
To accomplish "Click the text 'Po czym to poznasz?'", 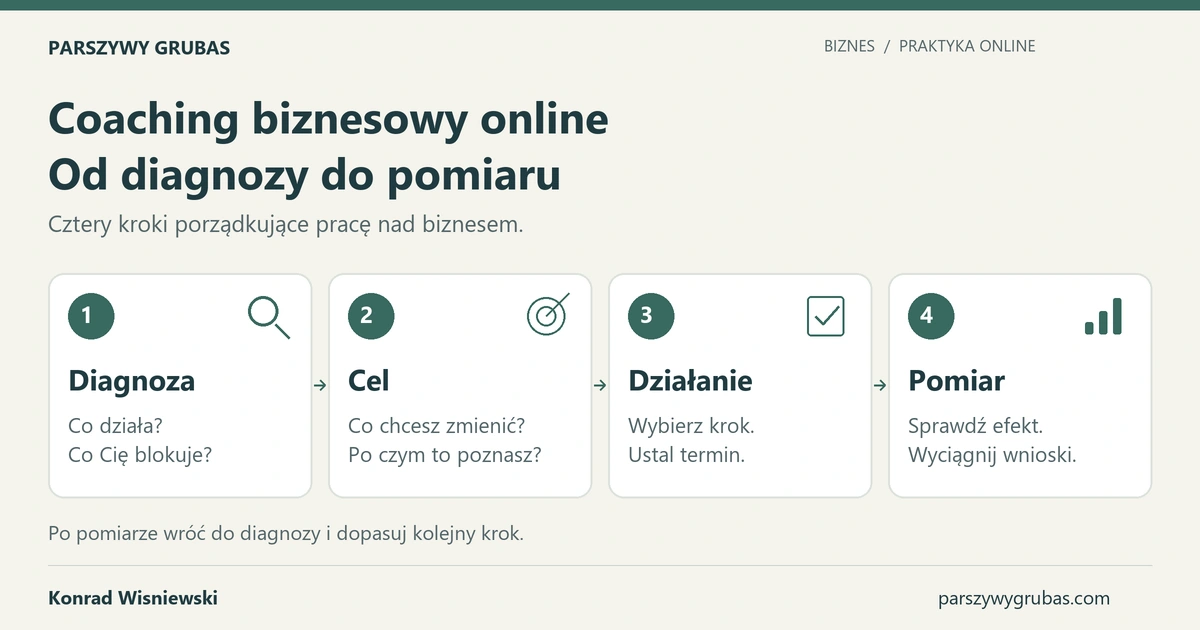I will (445, 456).
